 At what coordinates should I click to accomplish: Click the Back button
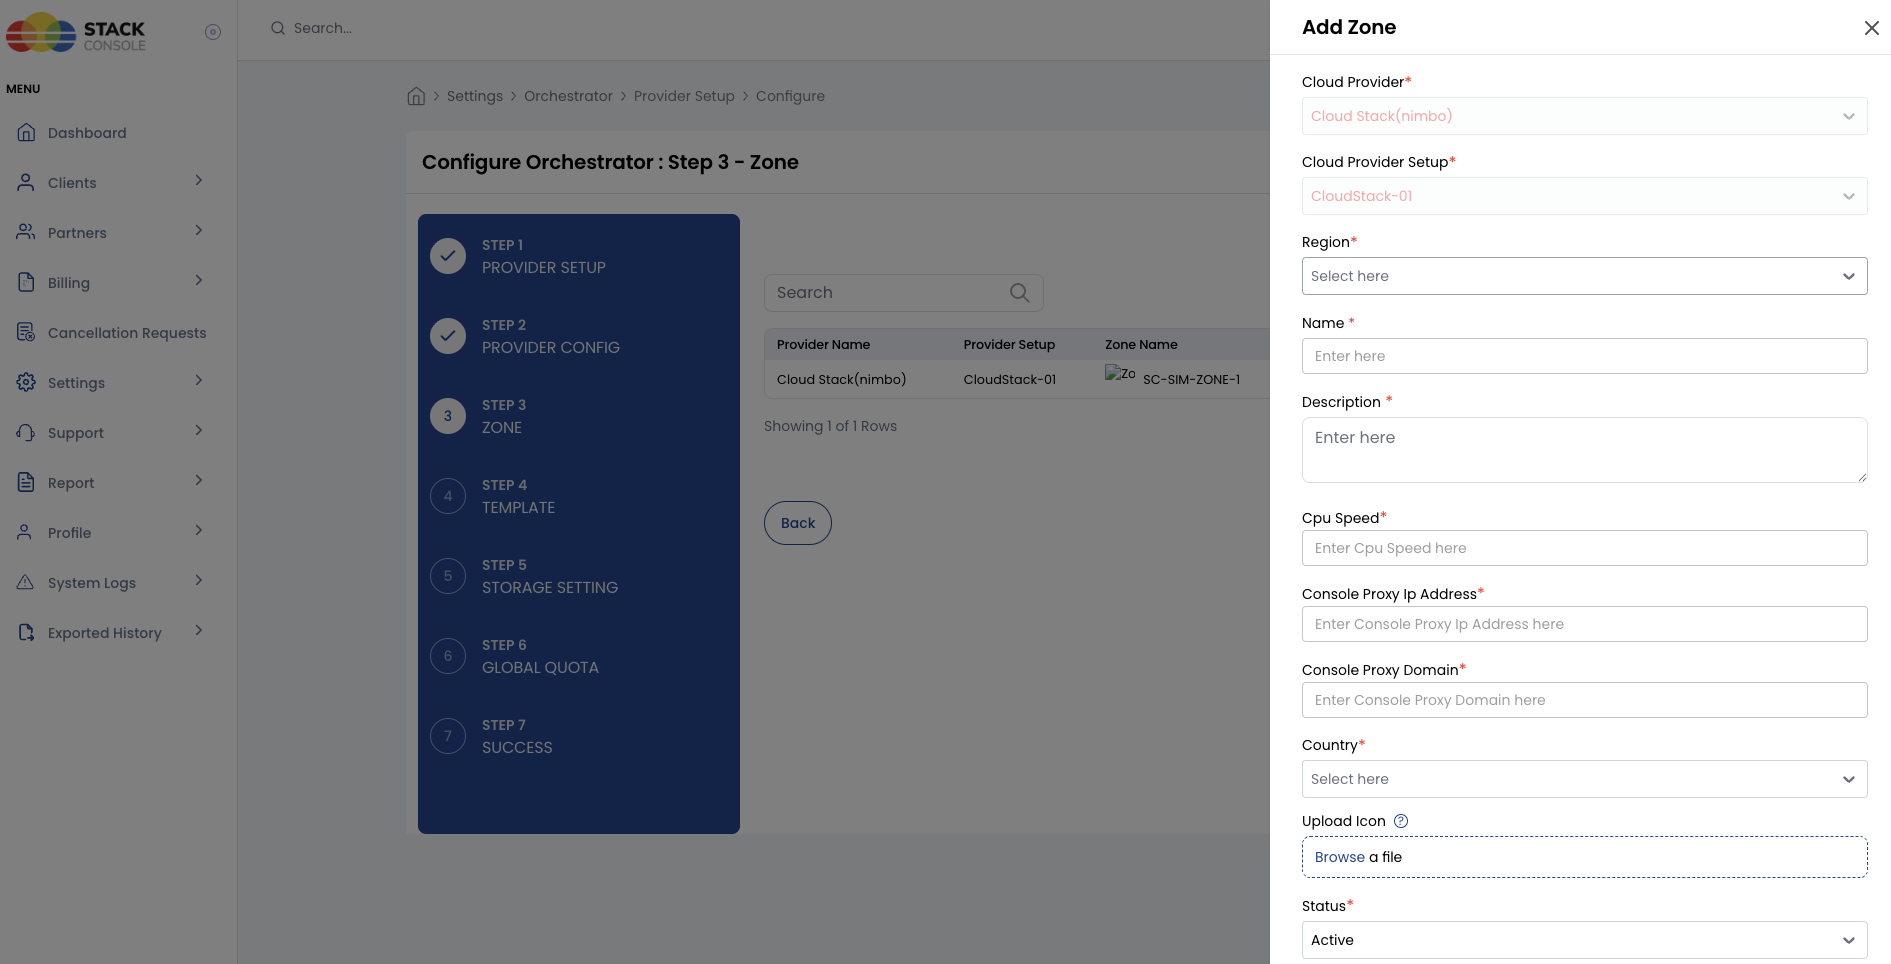tap(798, 523)
